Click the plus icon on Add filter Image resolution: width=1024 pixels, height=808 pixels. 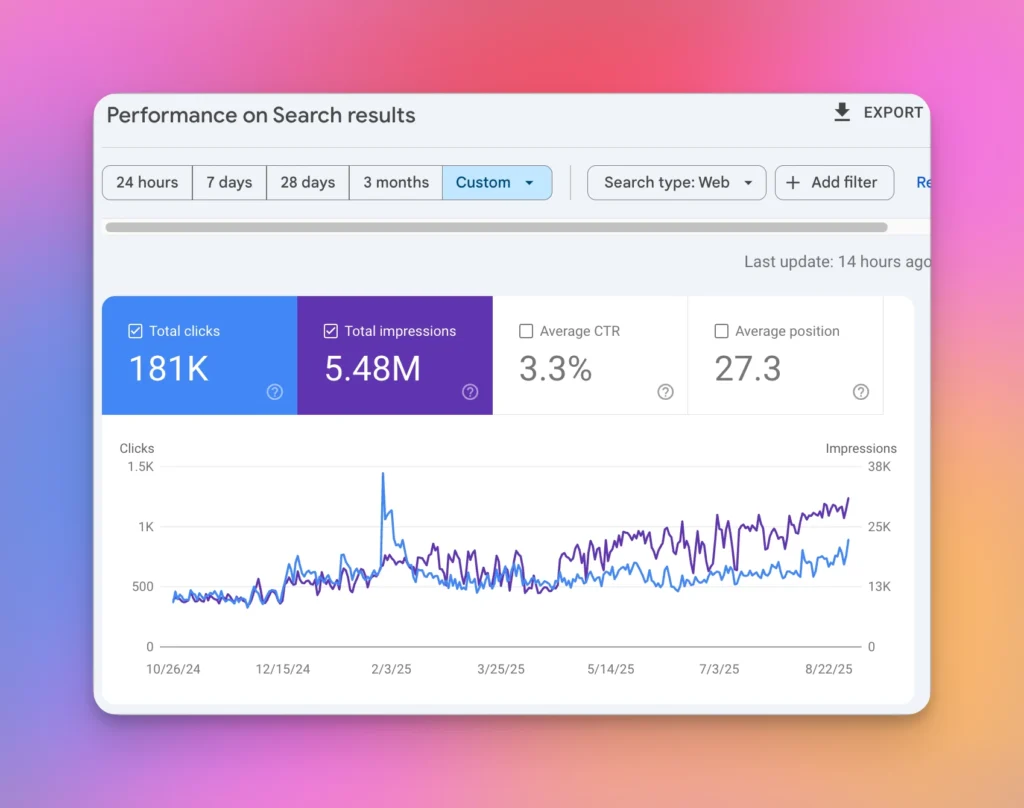coord(792,182)
